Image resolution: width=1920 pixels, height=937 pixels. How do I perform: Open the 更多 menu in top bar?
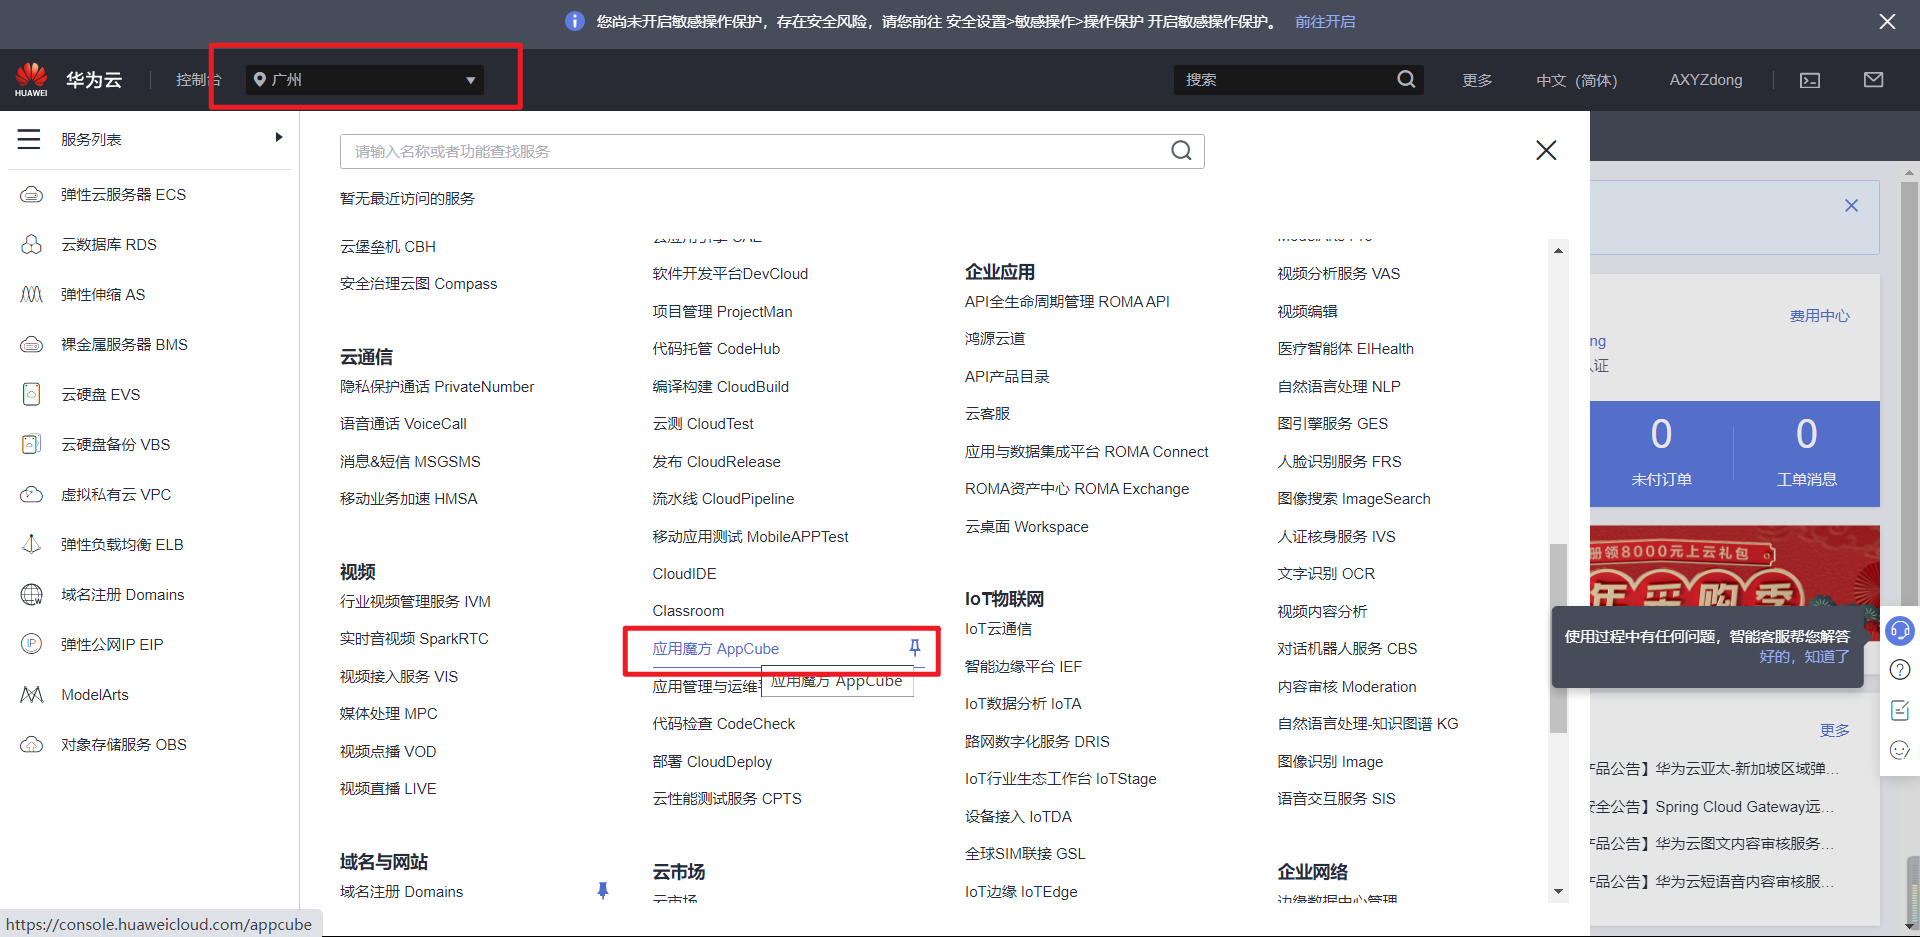pyautogui.click(x=1477, y=80)
